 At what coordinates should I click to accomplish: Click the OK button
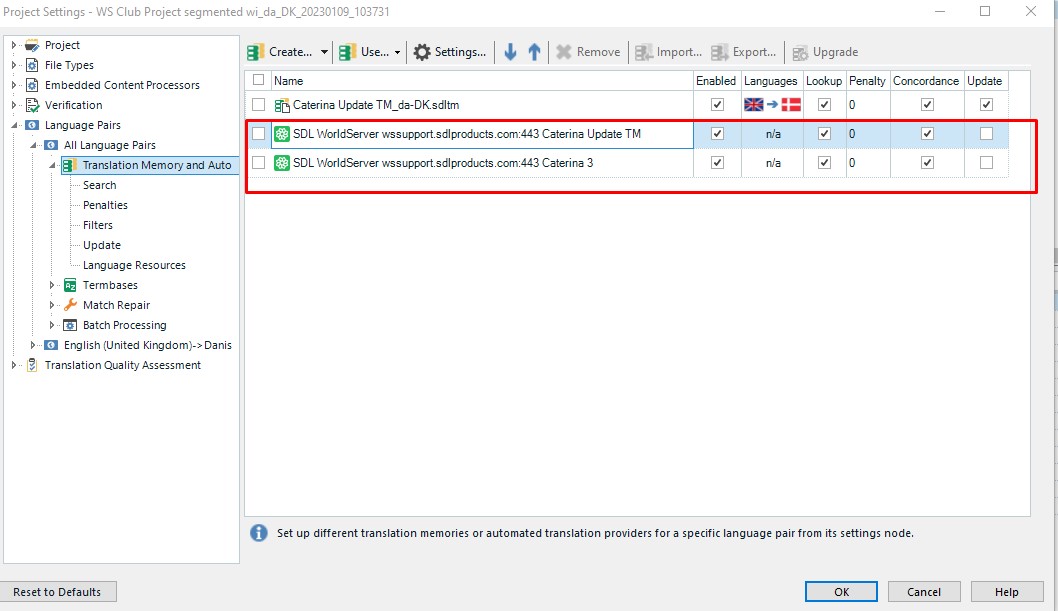click(841, 592)
